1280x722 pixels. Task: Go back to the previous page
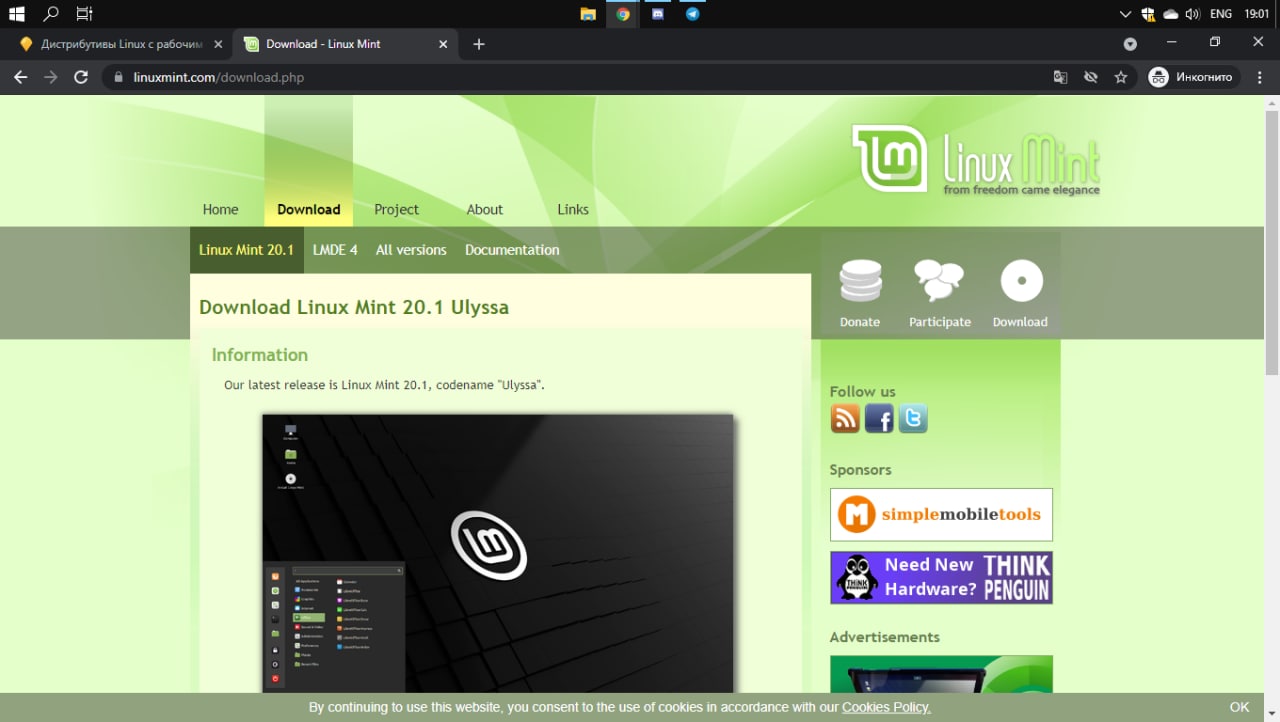20,77
